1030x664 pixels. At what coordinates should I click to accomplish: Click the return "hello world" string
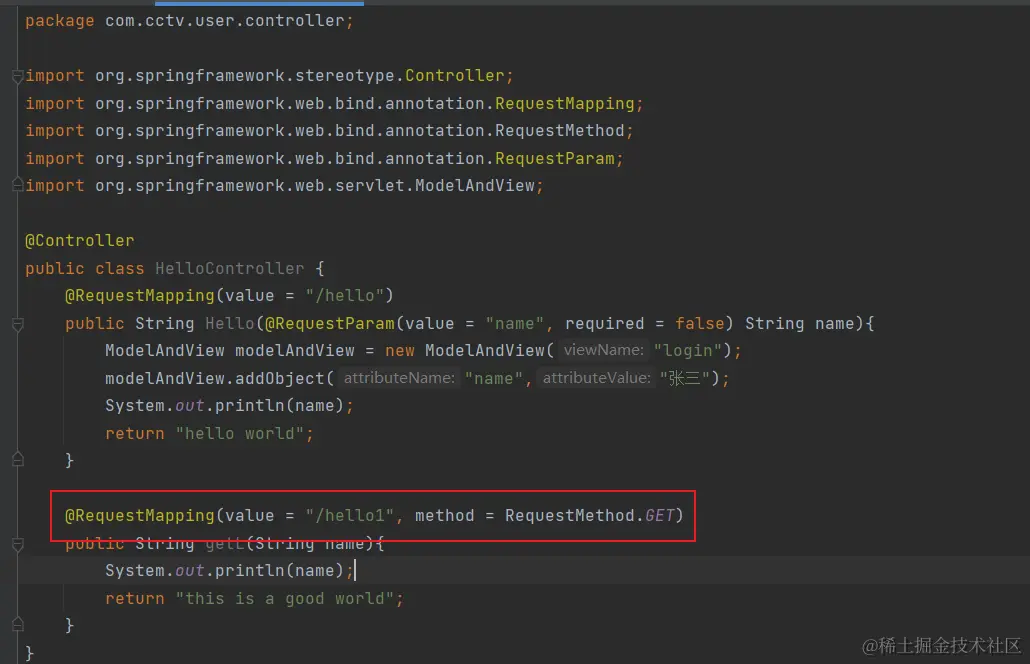[239, 433]
